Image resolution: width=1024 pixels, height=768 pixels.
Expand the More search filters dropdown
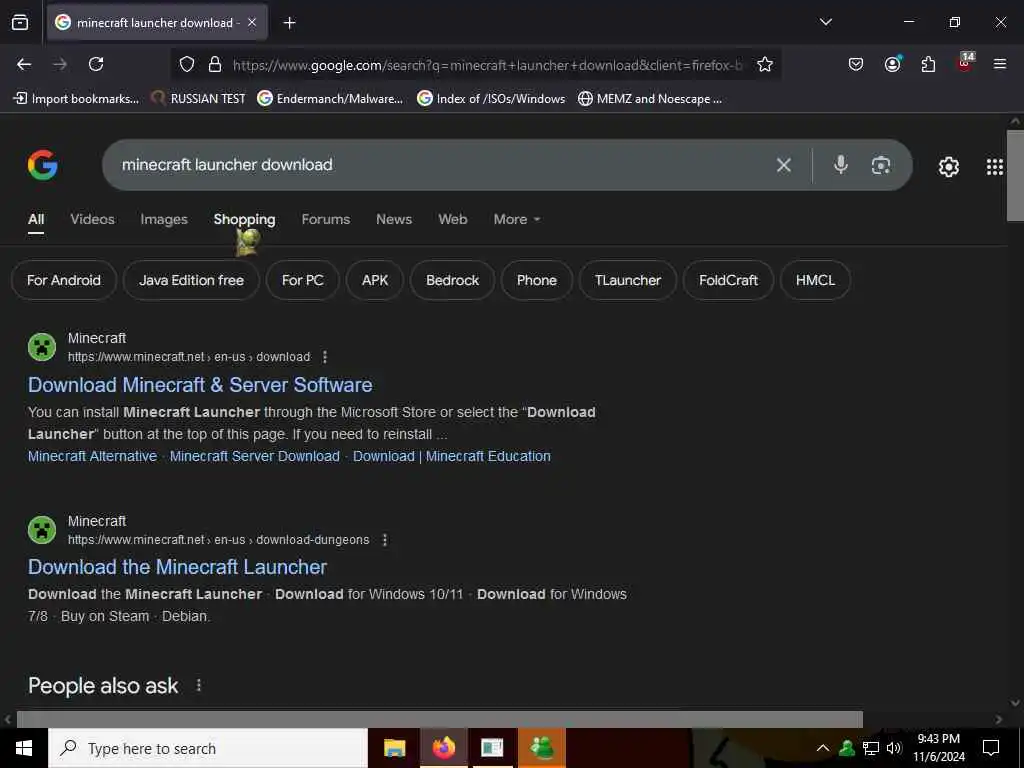click(x=517, y=219)
